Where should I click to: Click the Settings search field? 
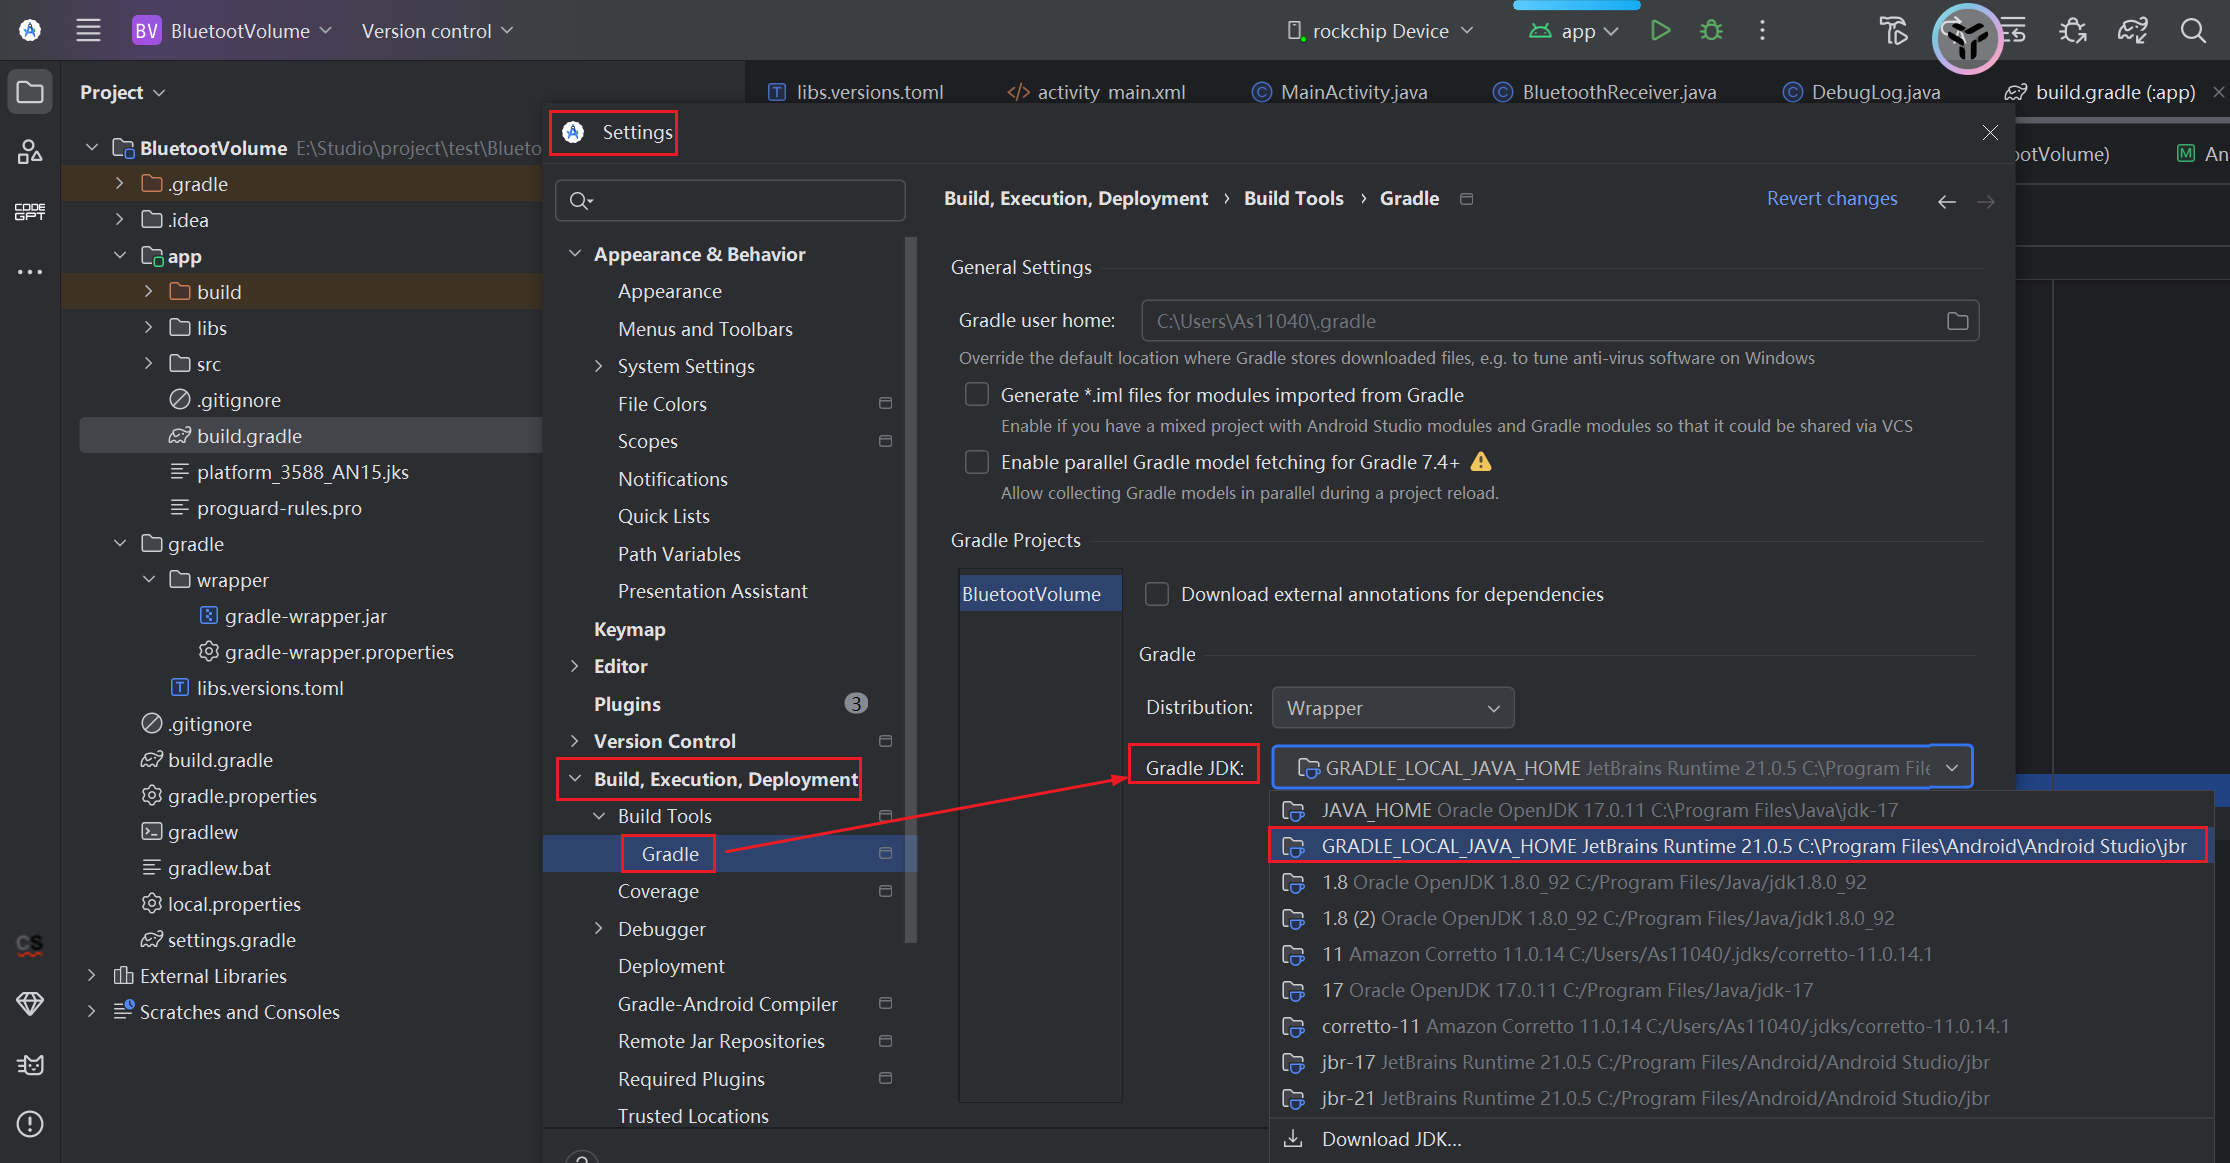click(x=730, y=201)
